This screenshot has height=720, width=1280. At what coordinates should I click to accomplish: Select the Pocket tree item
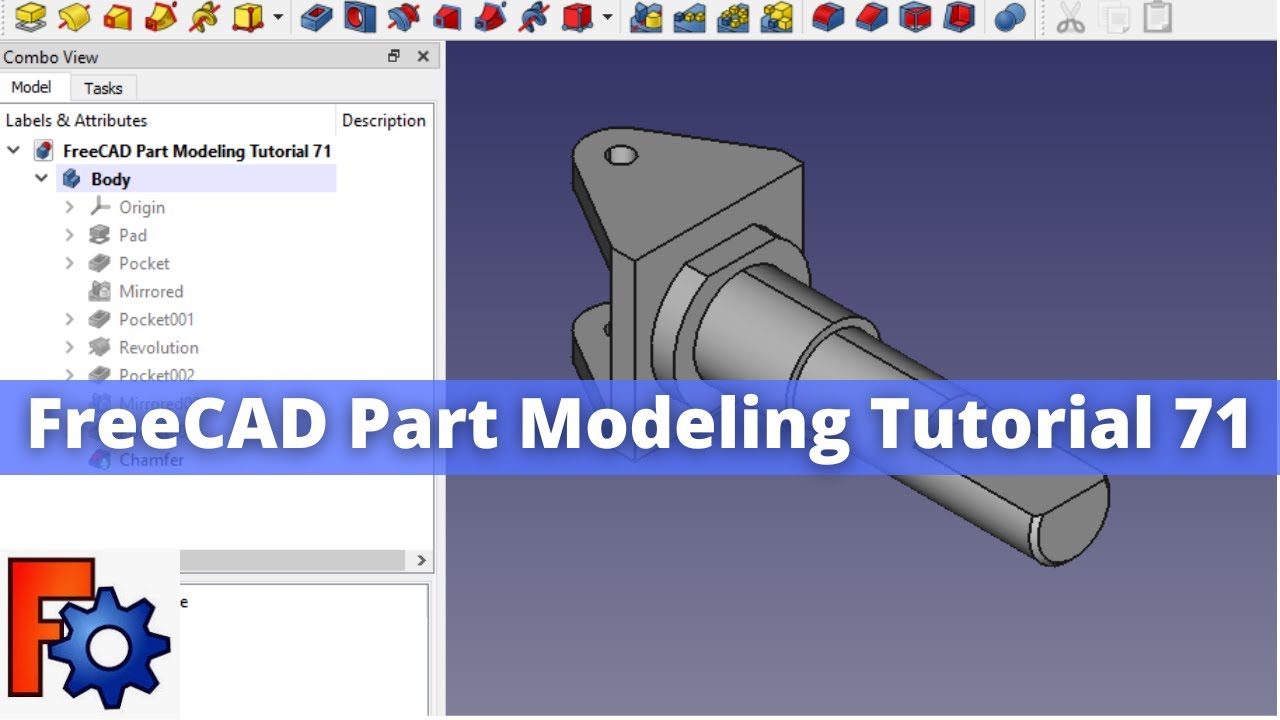pos(144,263)
